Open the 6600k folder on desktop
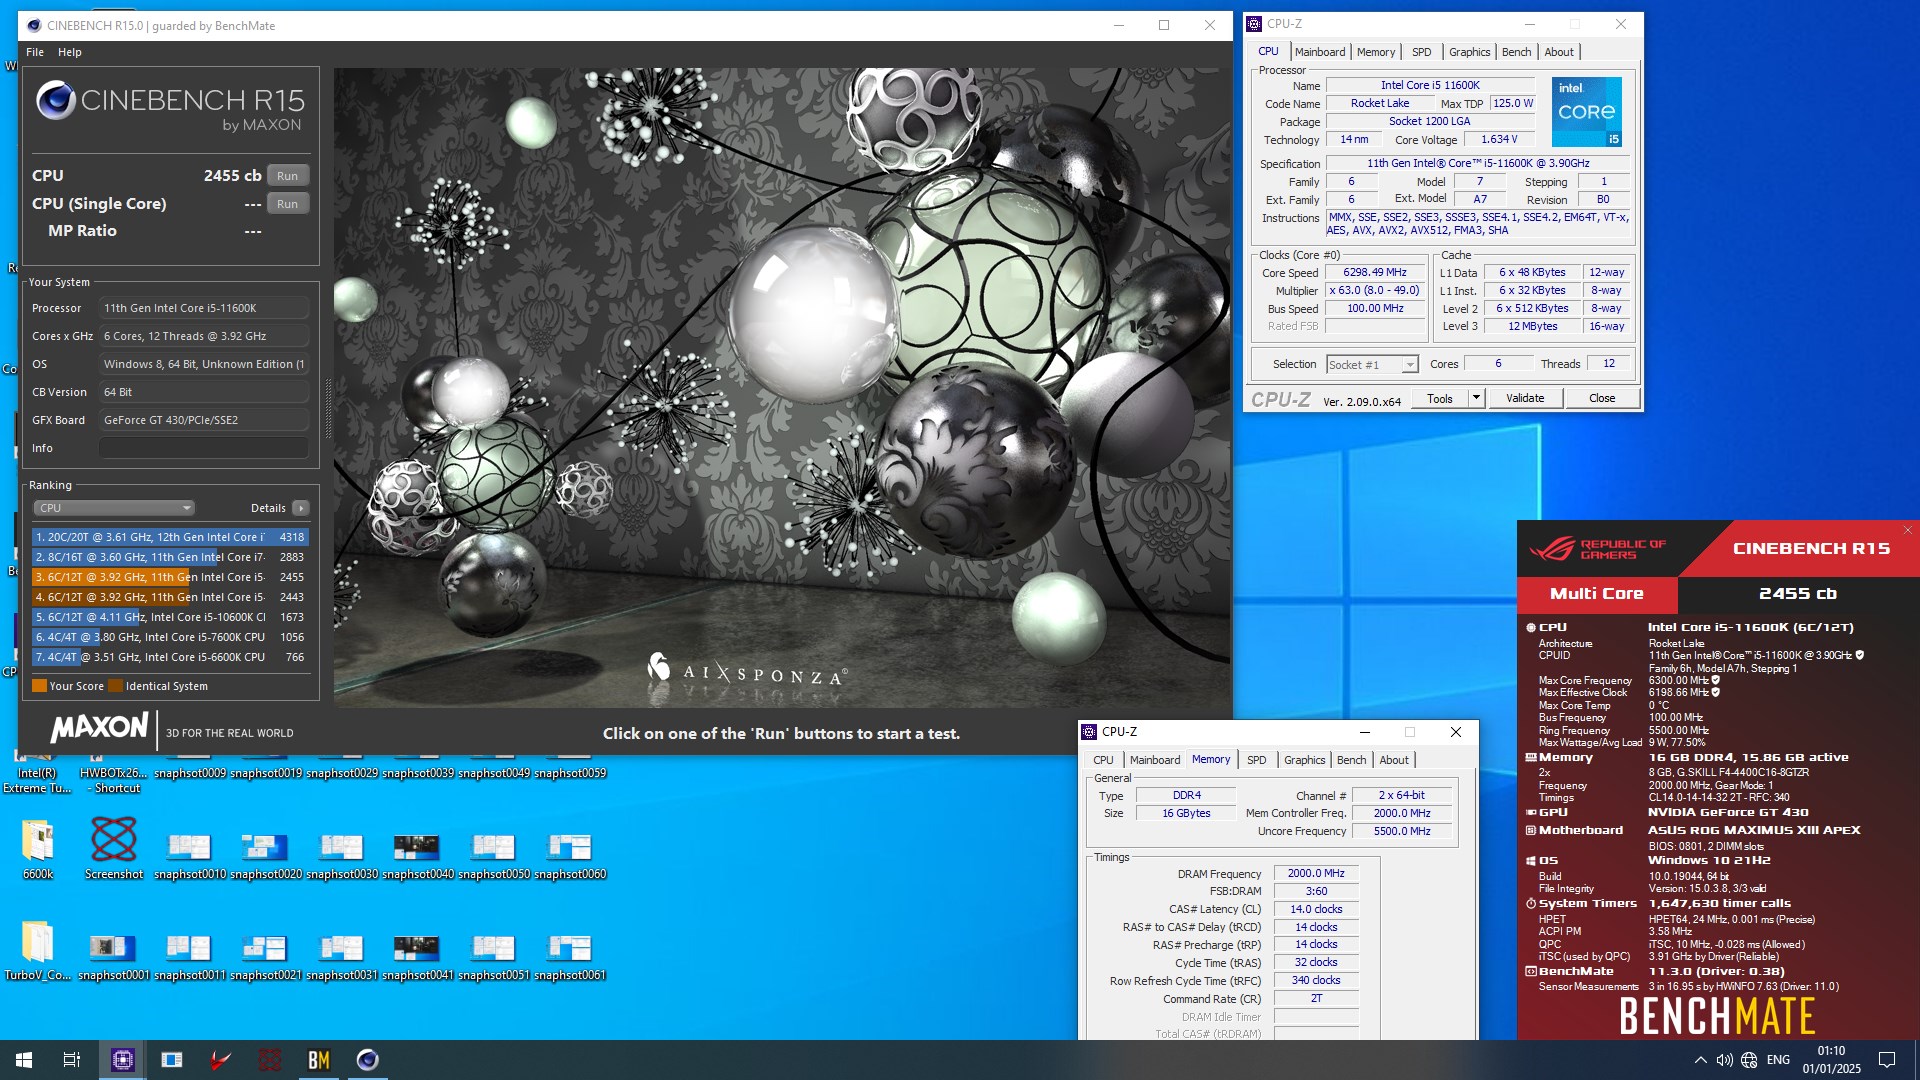Screen dimensions: 1920x1080 pos(38,849)
